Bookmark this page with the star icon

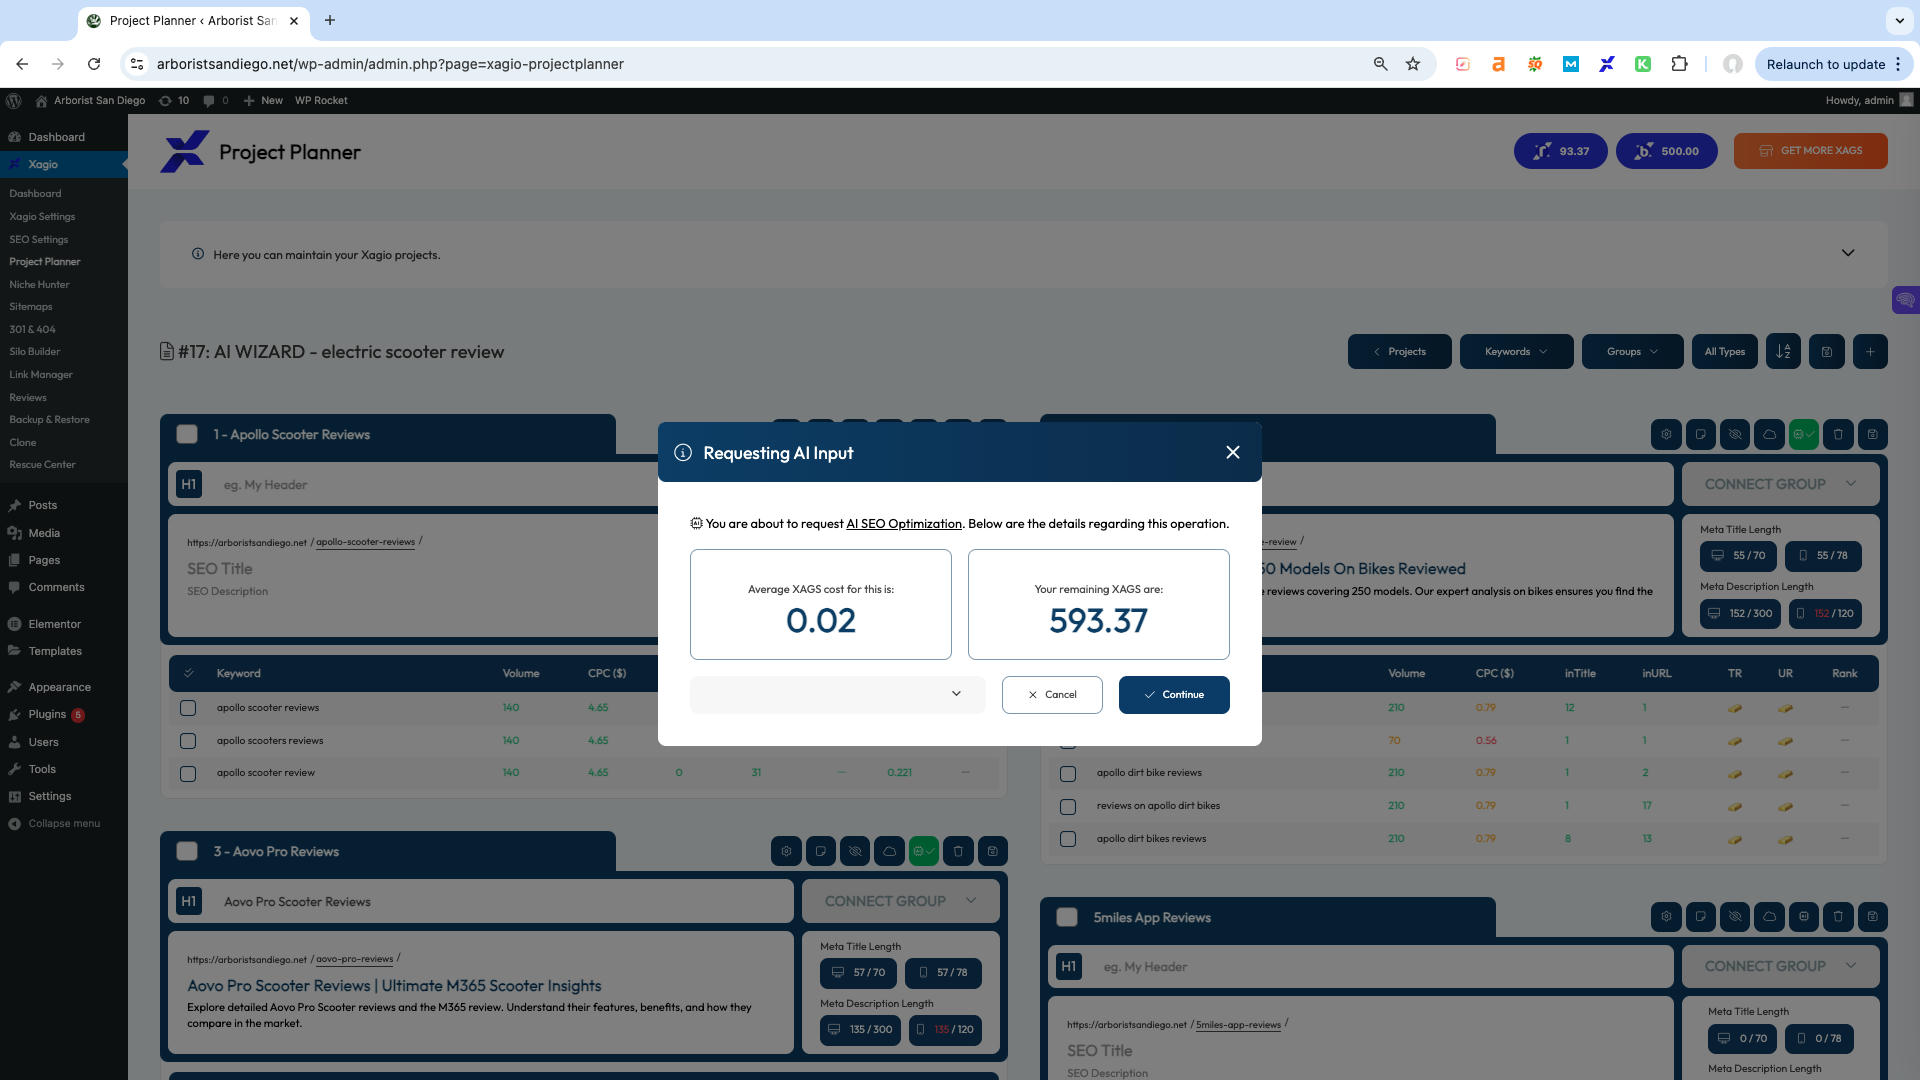click(x=1413, y=64)
